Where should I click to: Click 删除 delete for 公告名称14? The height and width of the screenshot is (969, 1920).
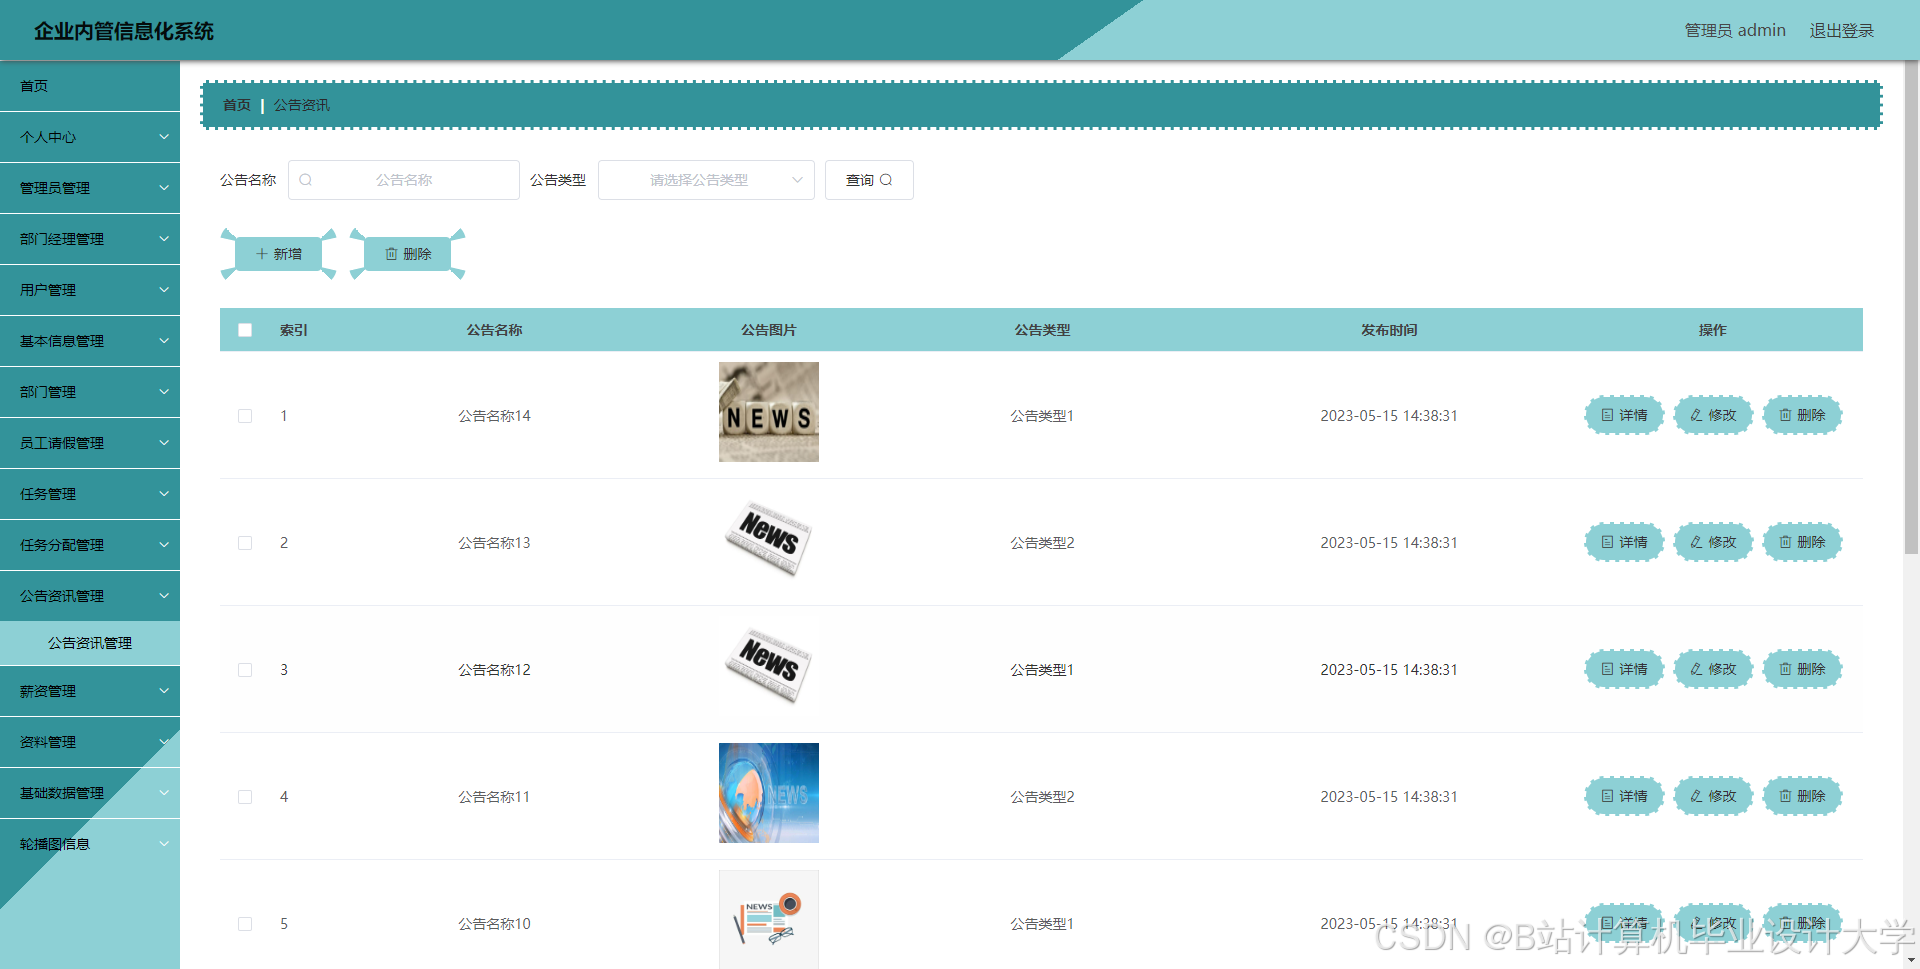coord(1802,415)
